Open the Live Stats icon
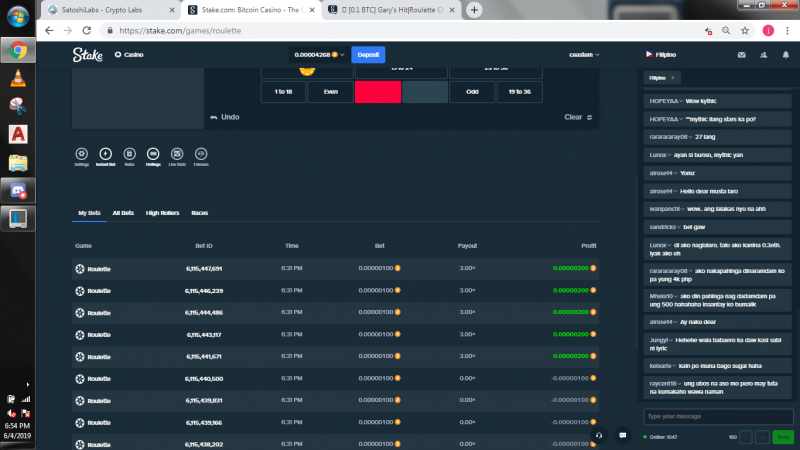800x450 pixels. [x=177, y=156]
